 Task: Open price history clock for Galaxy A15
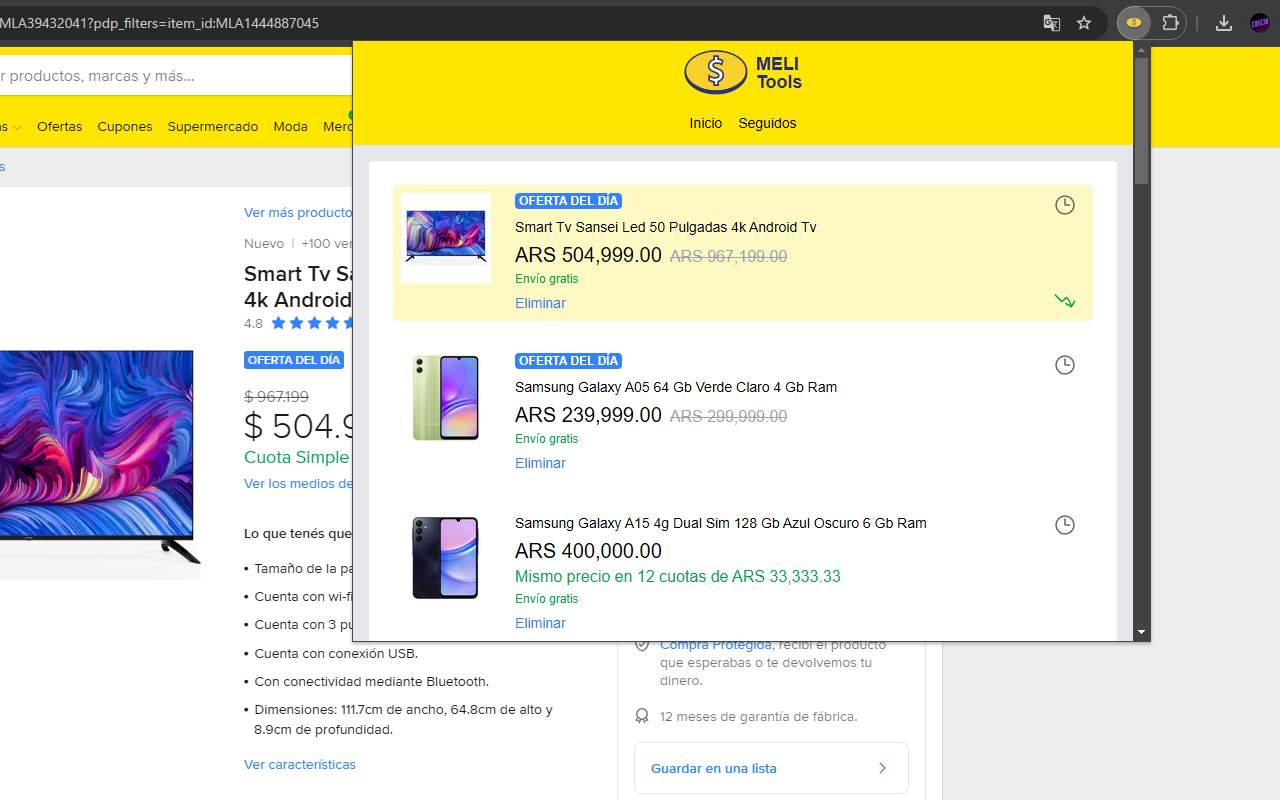(1065, 525)
